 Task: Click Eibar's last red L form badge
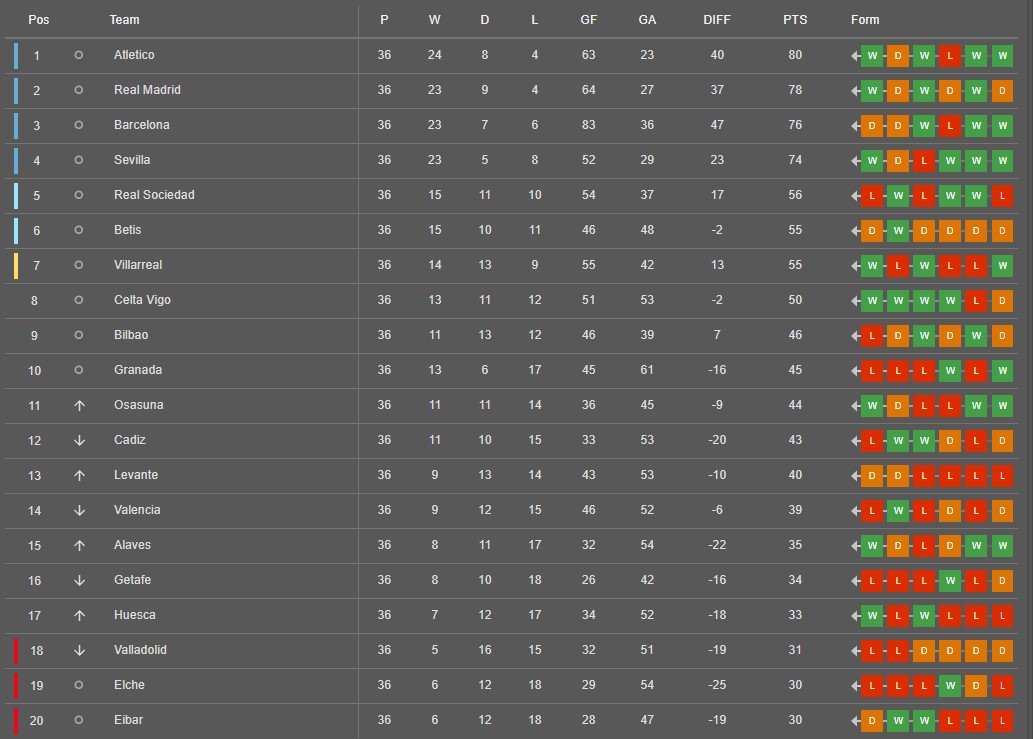coord(1002,721)
